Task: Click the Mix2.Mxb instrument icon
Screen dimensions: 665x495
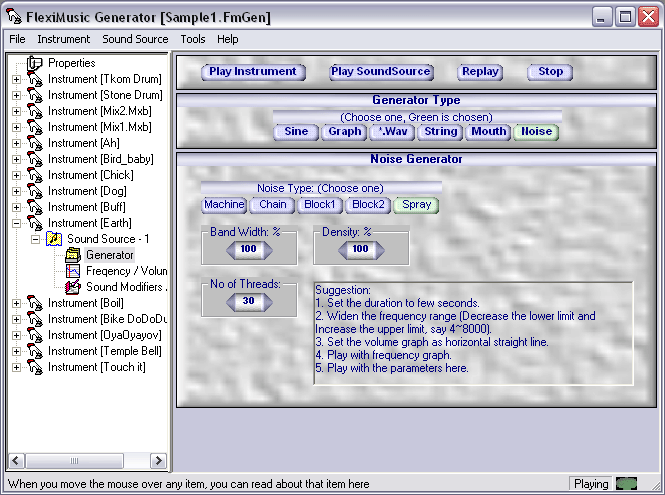Action: point(35,111)
